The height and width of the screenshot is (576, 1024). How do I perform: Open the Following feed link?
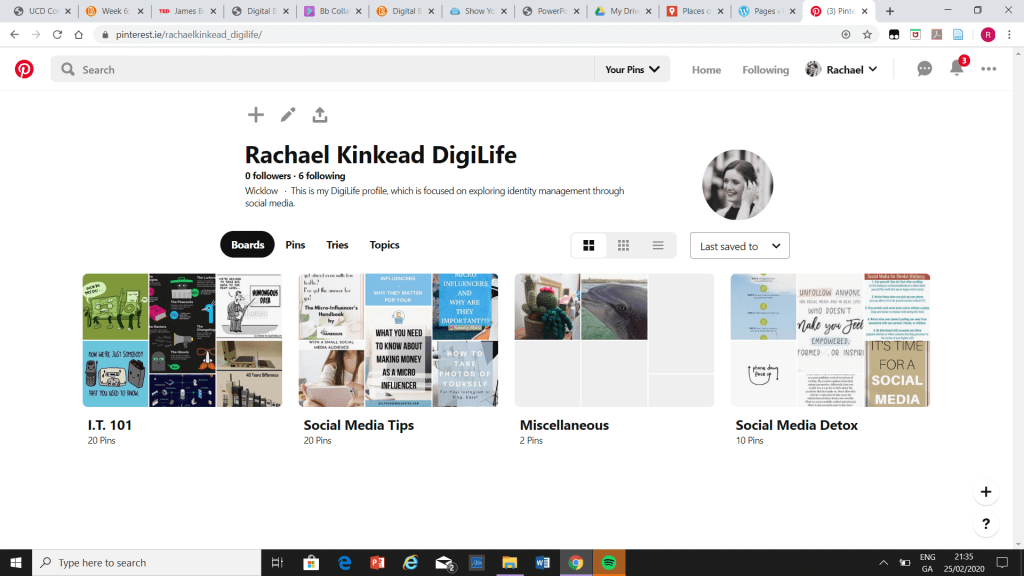point(765,70)
